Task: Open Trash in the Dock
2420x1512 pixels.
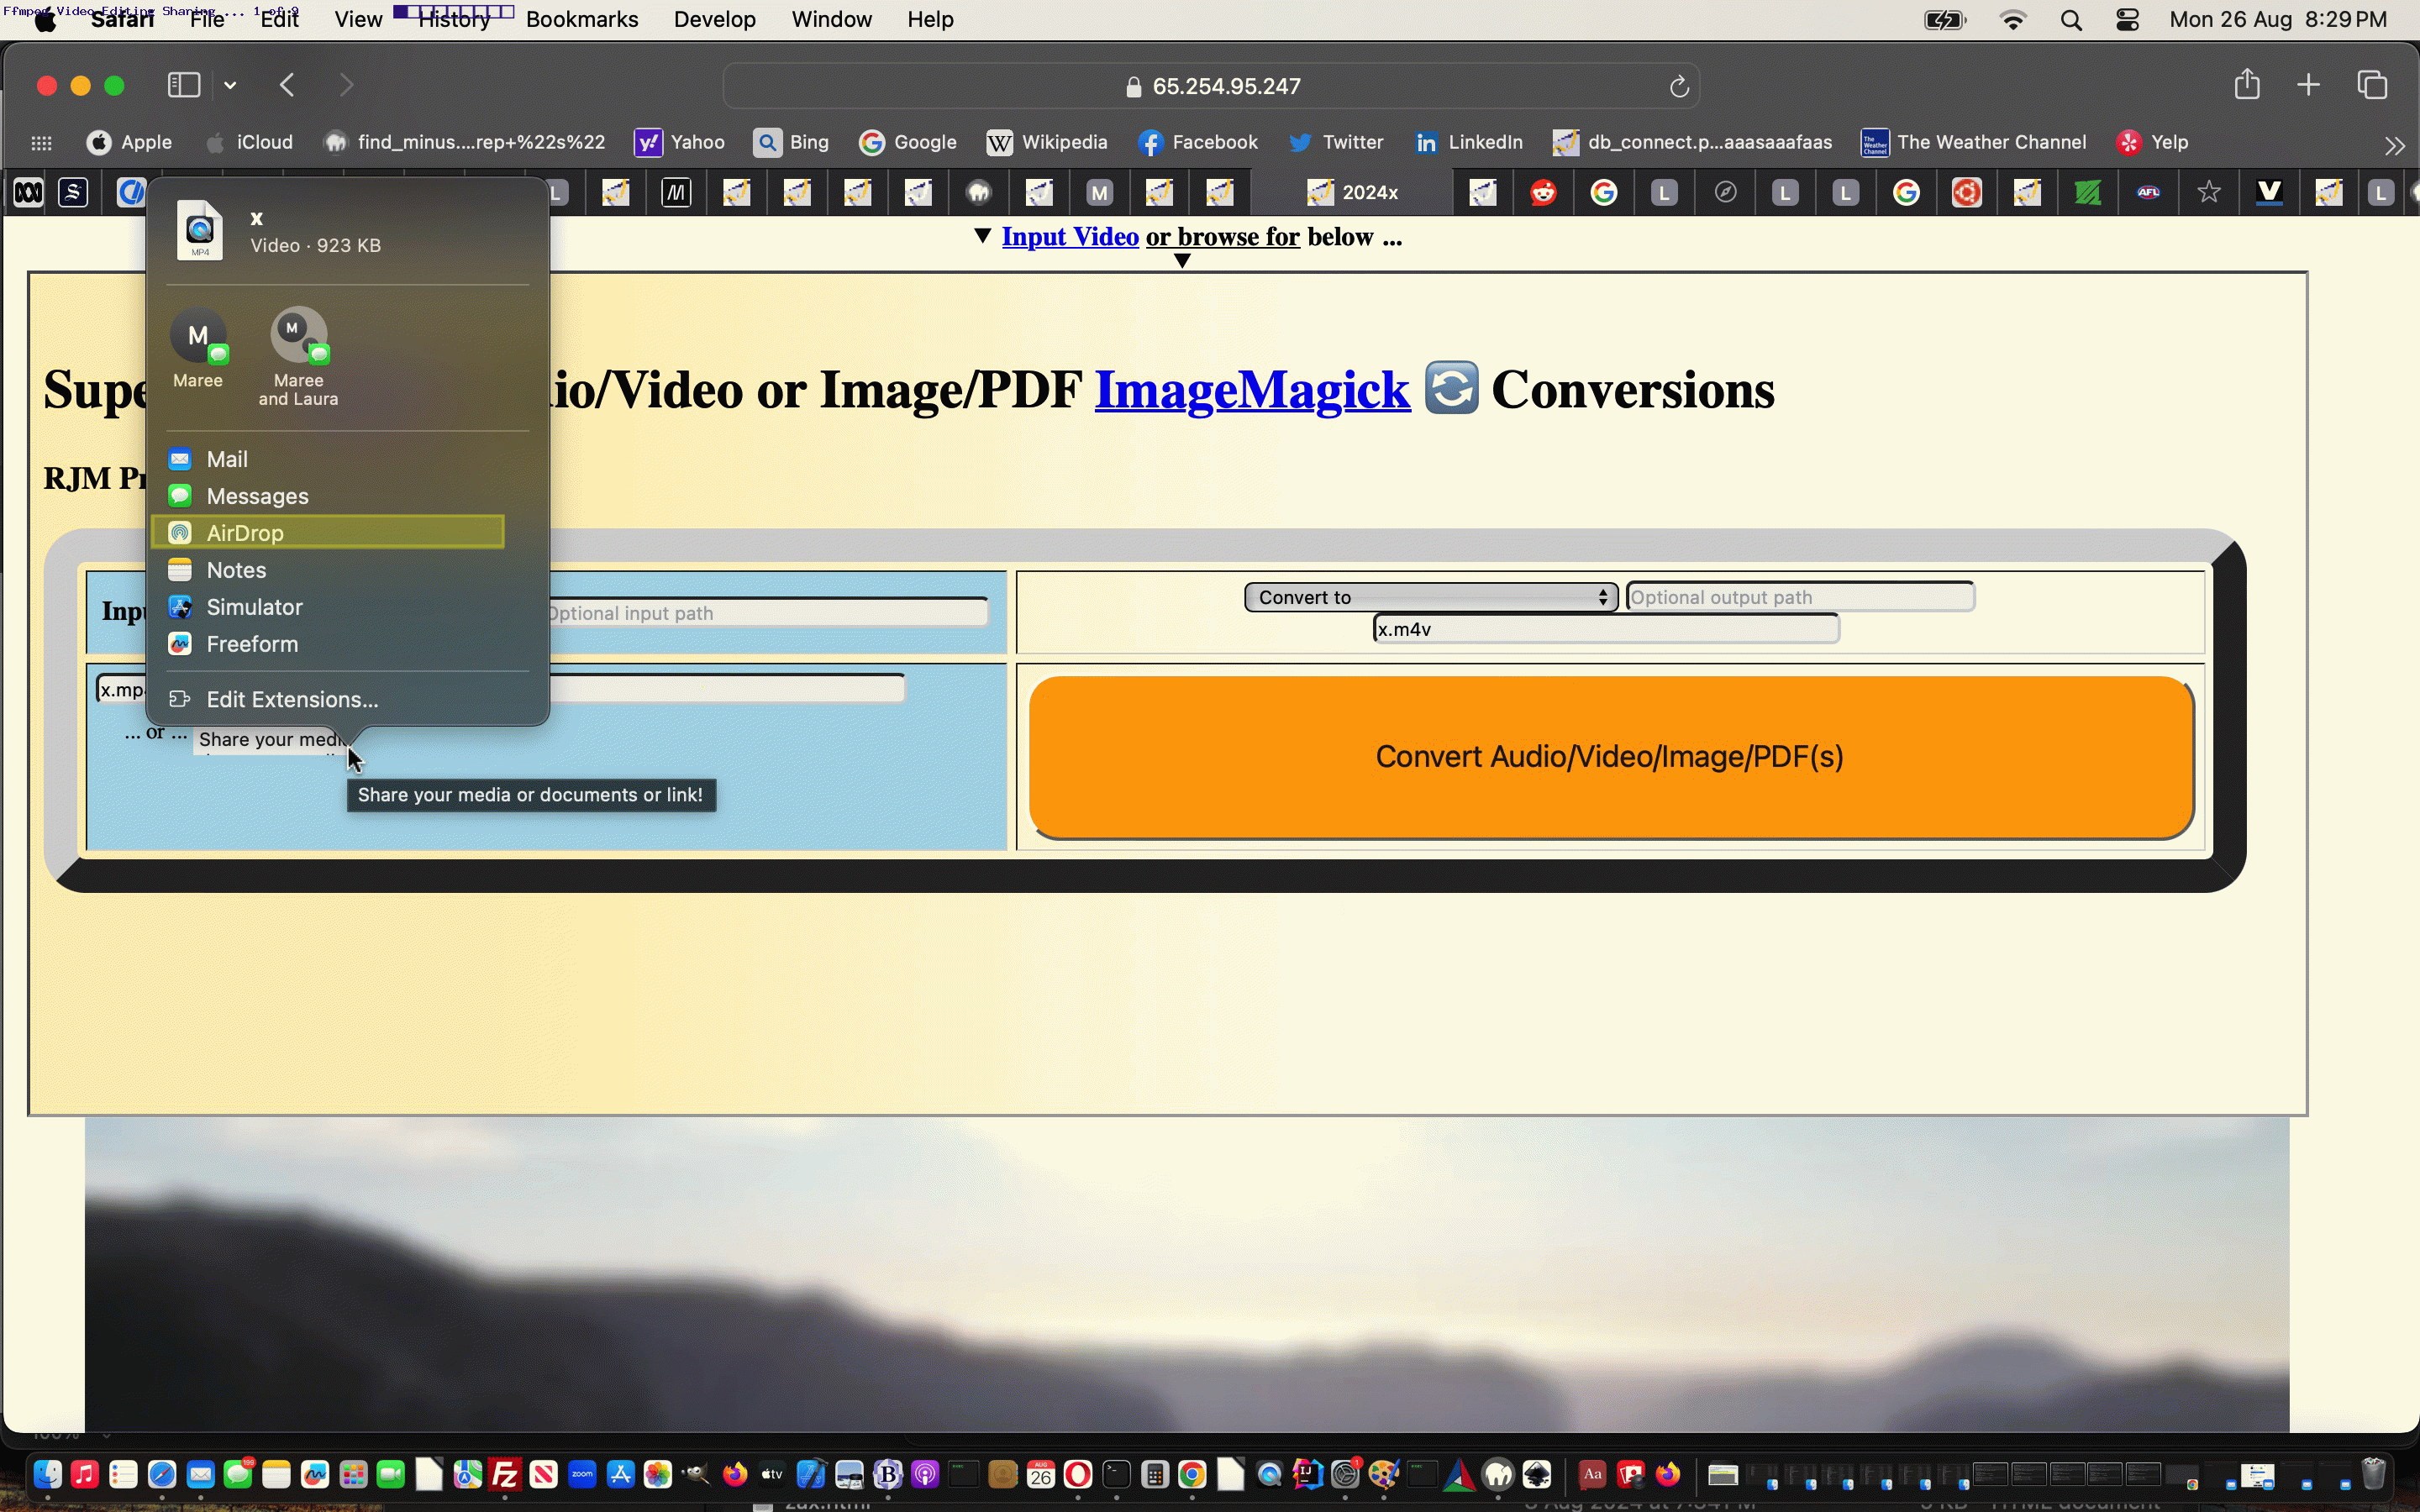Action: click(x=2374, y=1474)
